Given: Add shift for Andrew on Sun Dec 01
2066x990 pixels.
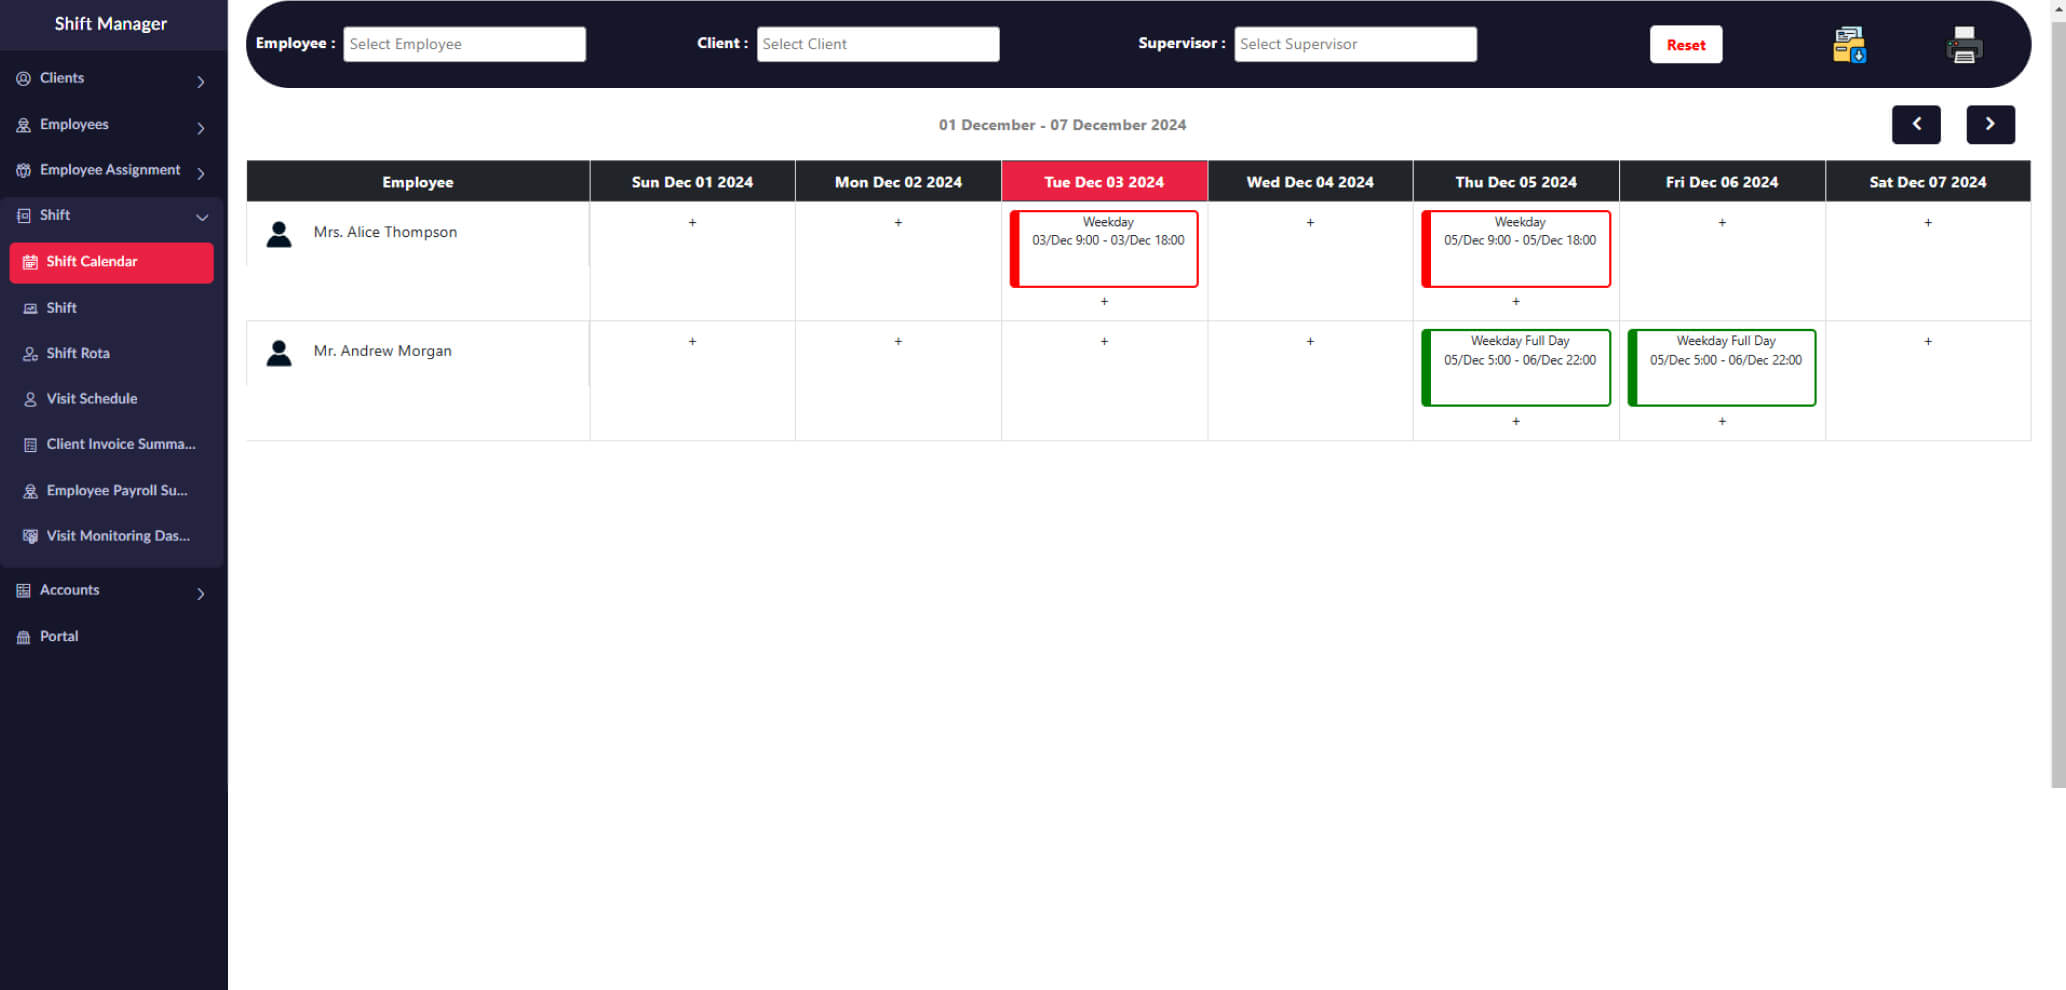Looking at the screenshot, I should (x=692, y=341).
